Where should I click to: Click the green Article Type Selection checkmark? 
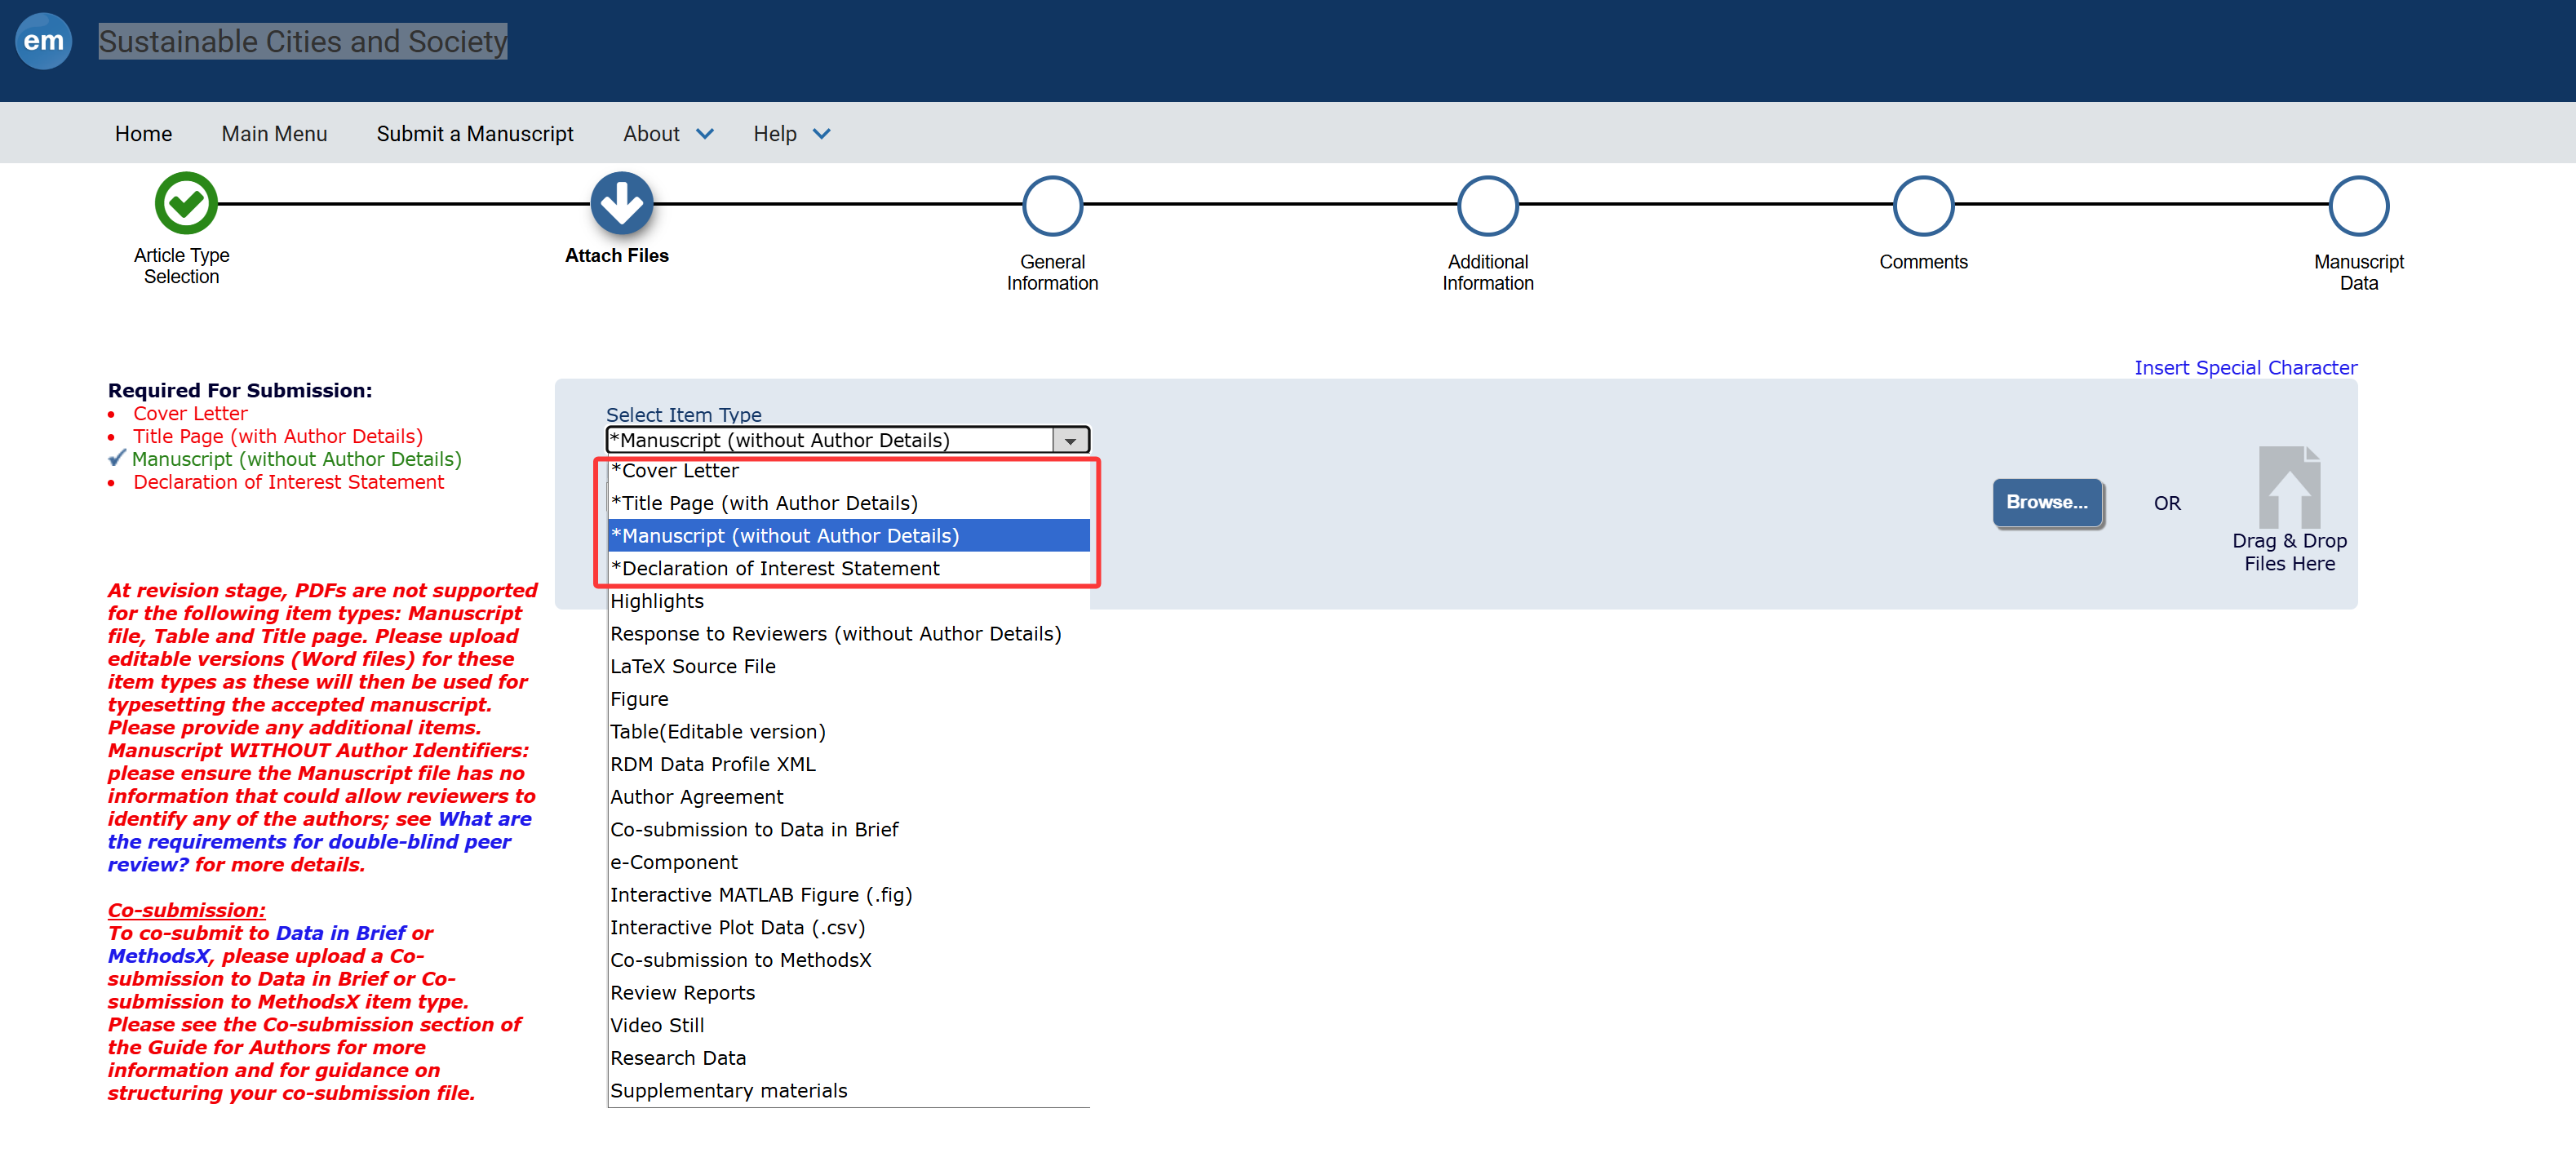pos(186,203)
